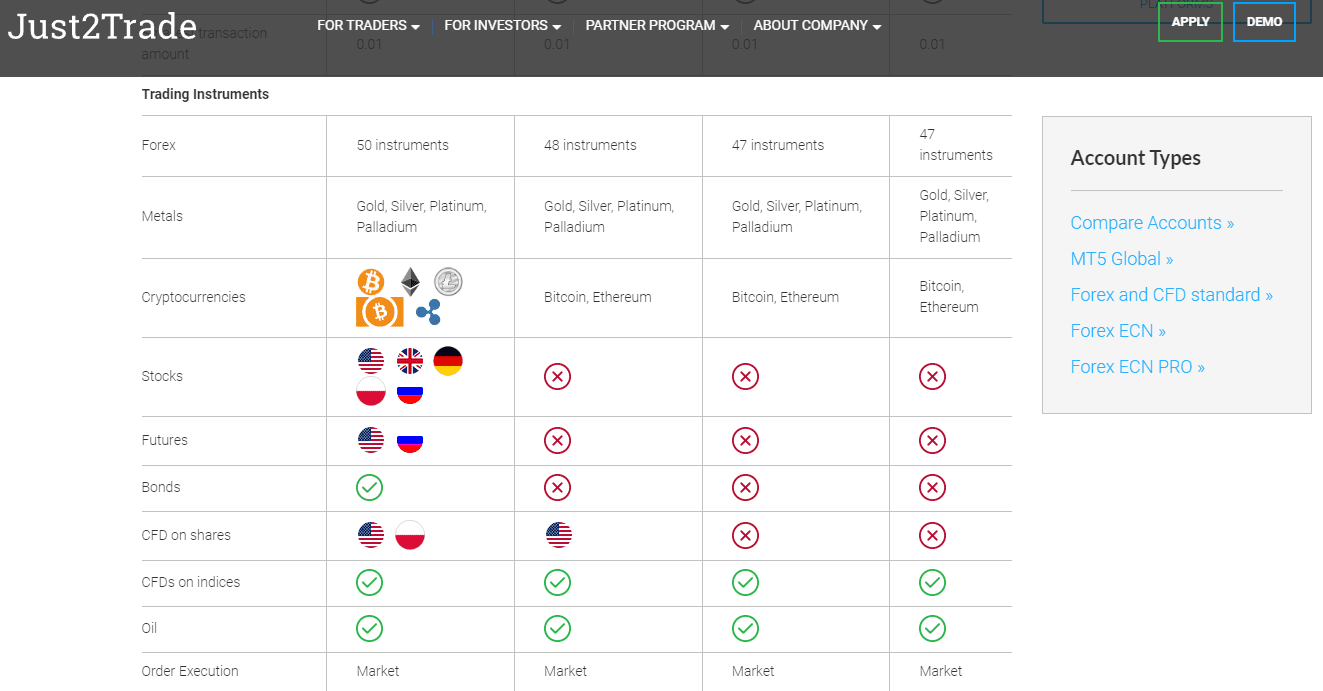The image size is (1323, 691).
Task: Click the 'Stocks' row label
Action: [x=162, y=376]
